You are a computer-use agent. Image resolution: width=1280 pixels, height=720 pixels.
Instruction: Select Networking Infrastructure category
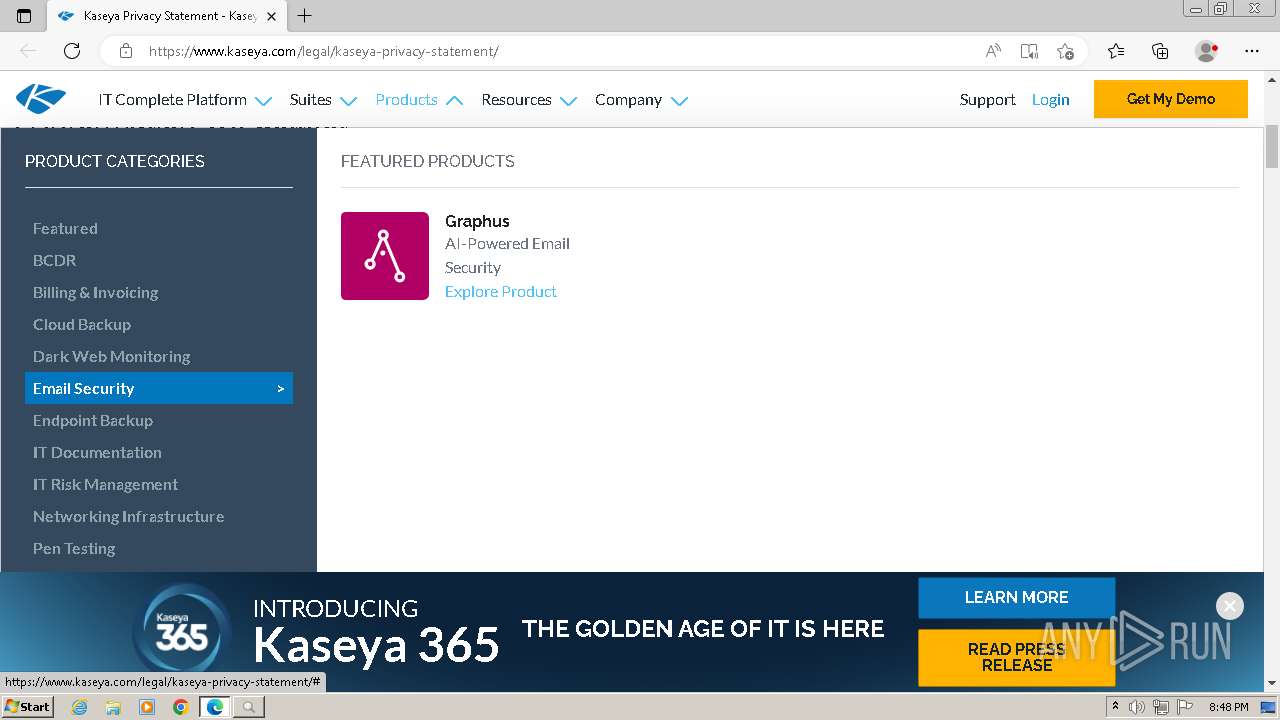(x=158, y=516)
